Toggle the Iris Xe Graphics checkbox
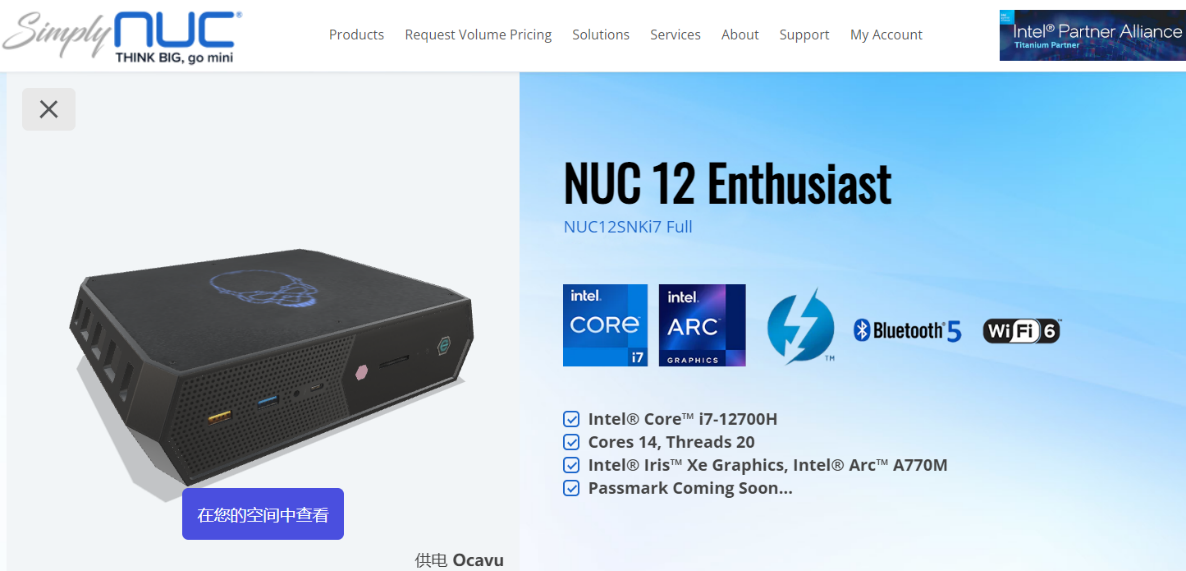This screenshot has width=1186, height=571. coord(571,465)
